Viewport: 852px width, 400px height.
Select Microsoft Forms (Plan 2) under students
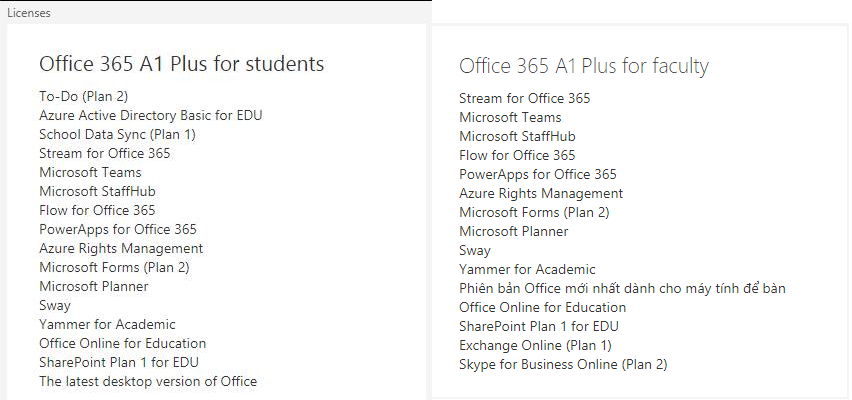(x=114, y=267)
